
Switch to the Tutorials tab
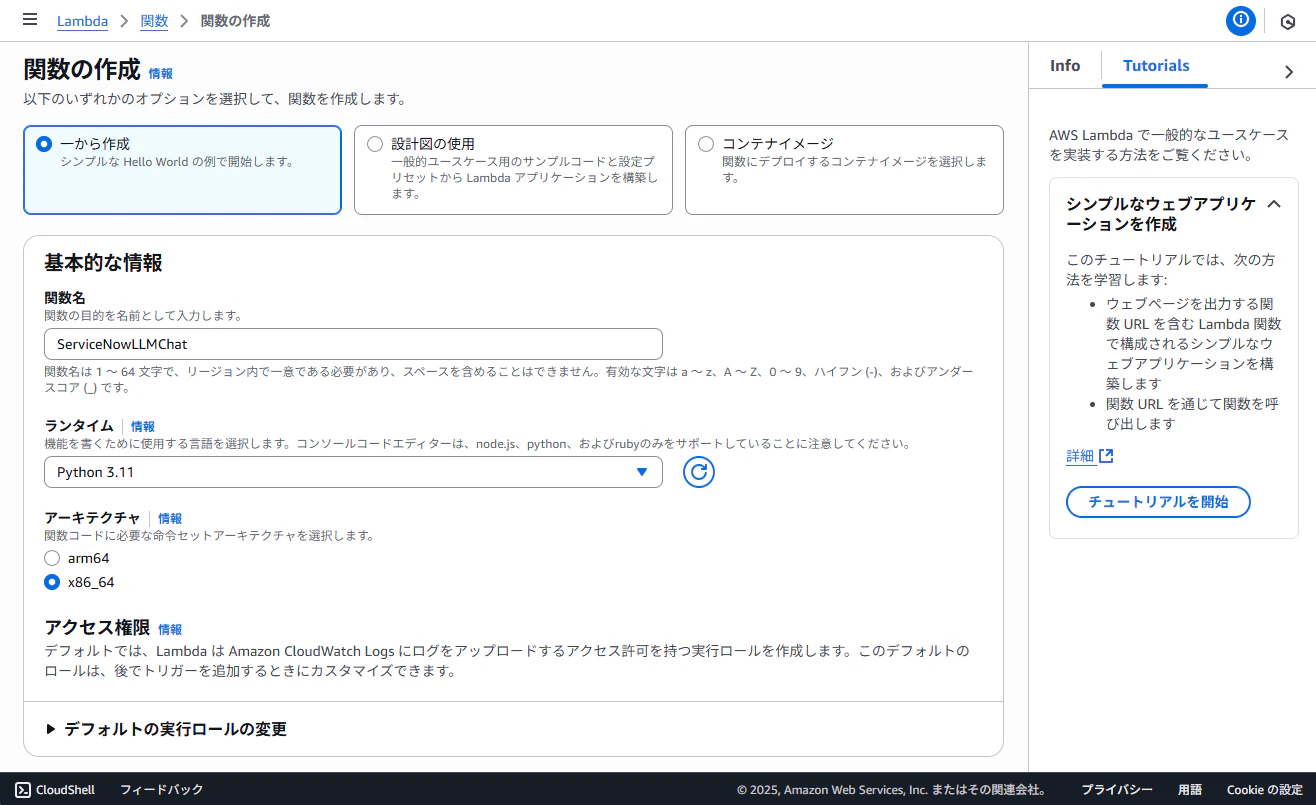[x=1156, y=66]
